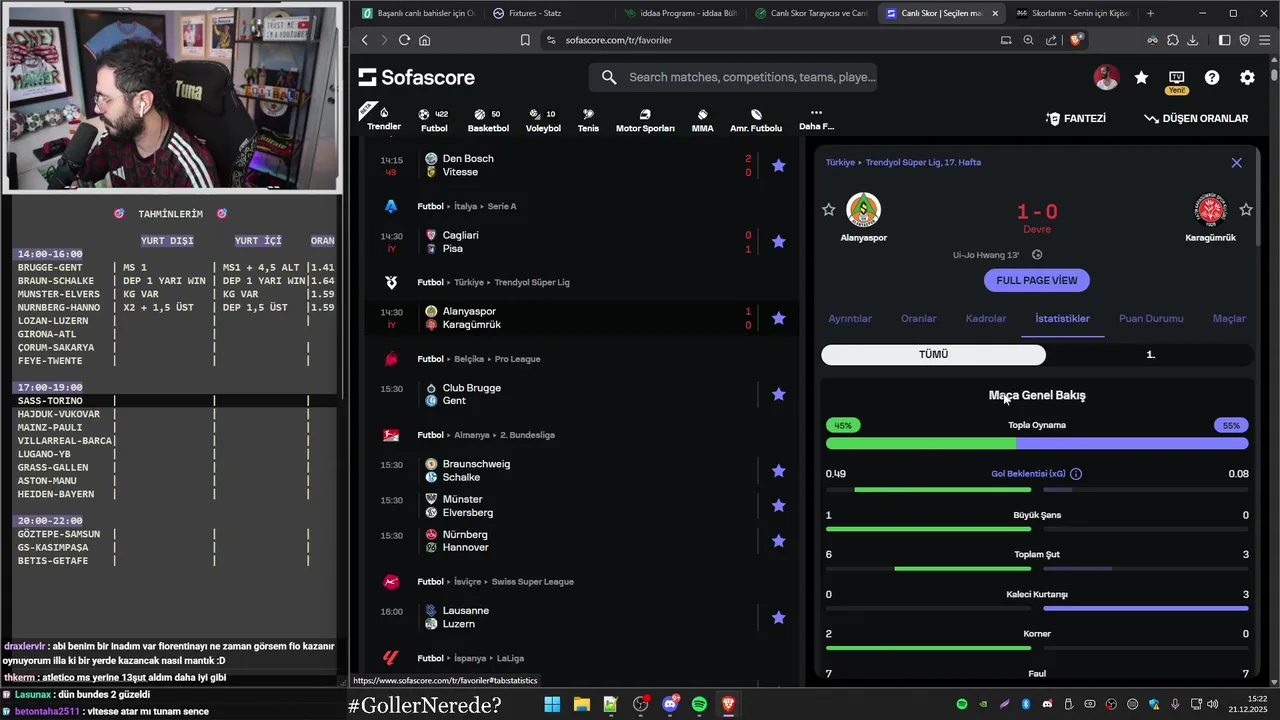Viewport: 1280px width, 720px height.
Task: Select the Futbol sport icon
Action: pyautogui.click(x=434, y=120)
